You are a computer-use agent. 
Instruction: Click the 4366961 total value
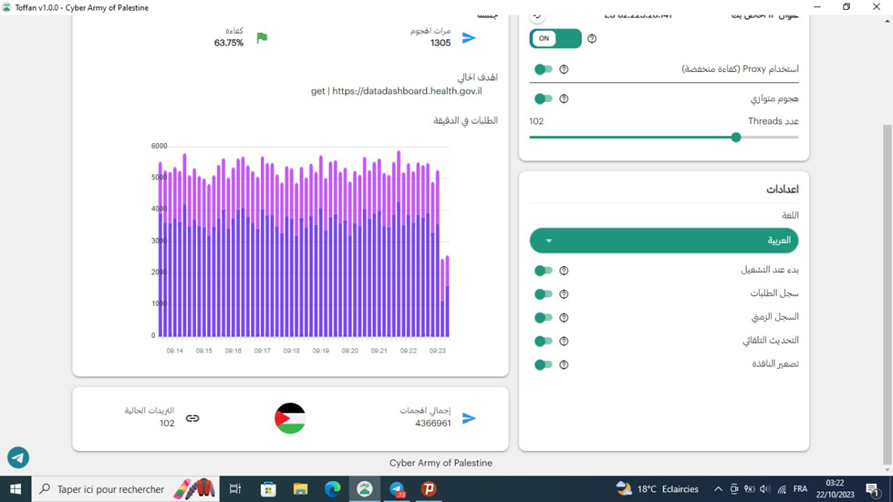coord(433,423)
